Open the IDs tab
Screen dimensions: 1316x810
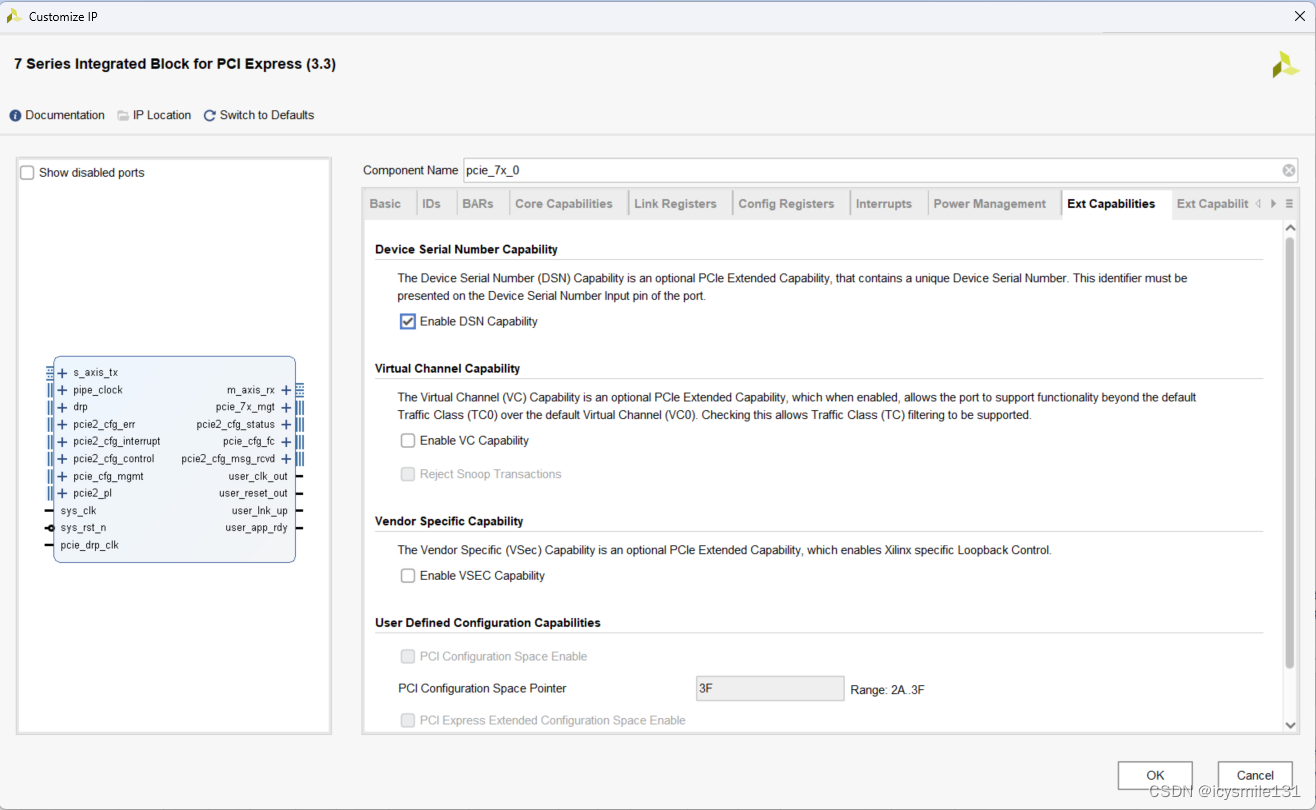click(x=432, y=204)
